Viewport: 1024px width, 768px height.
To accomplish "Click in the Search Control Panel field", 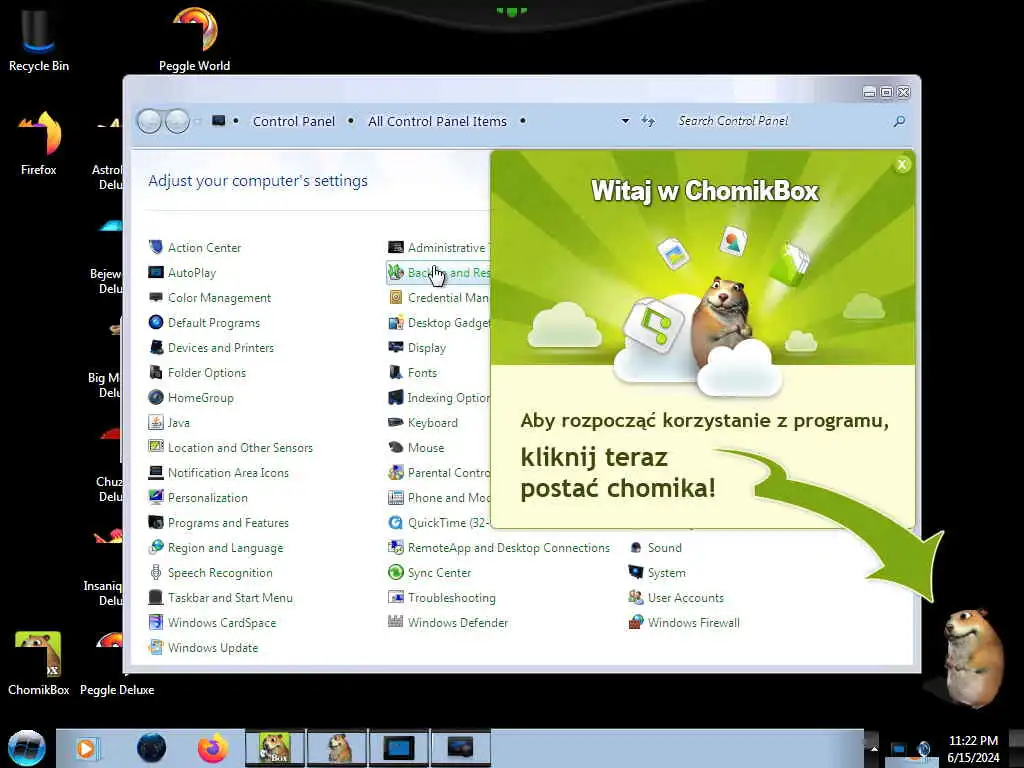I will [x=780, y=121].
